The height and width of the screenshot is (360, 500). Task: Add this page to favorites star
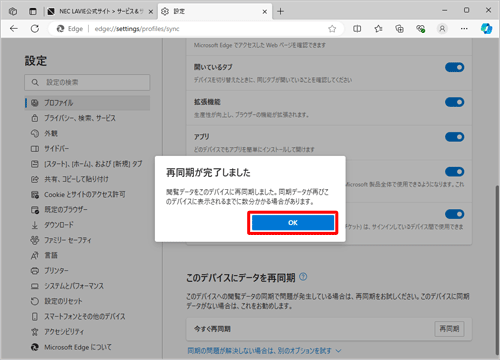tap(332, 29)
